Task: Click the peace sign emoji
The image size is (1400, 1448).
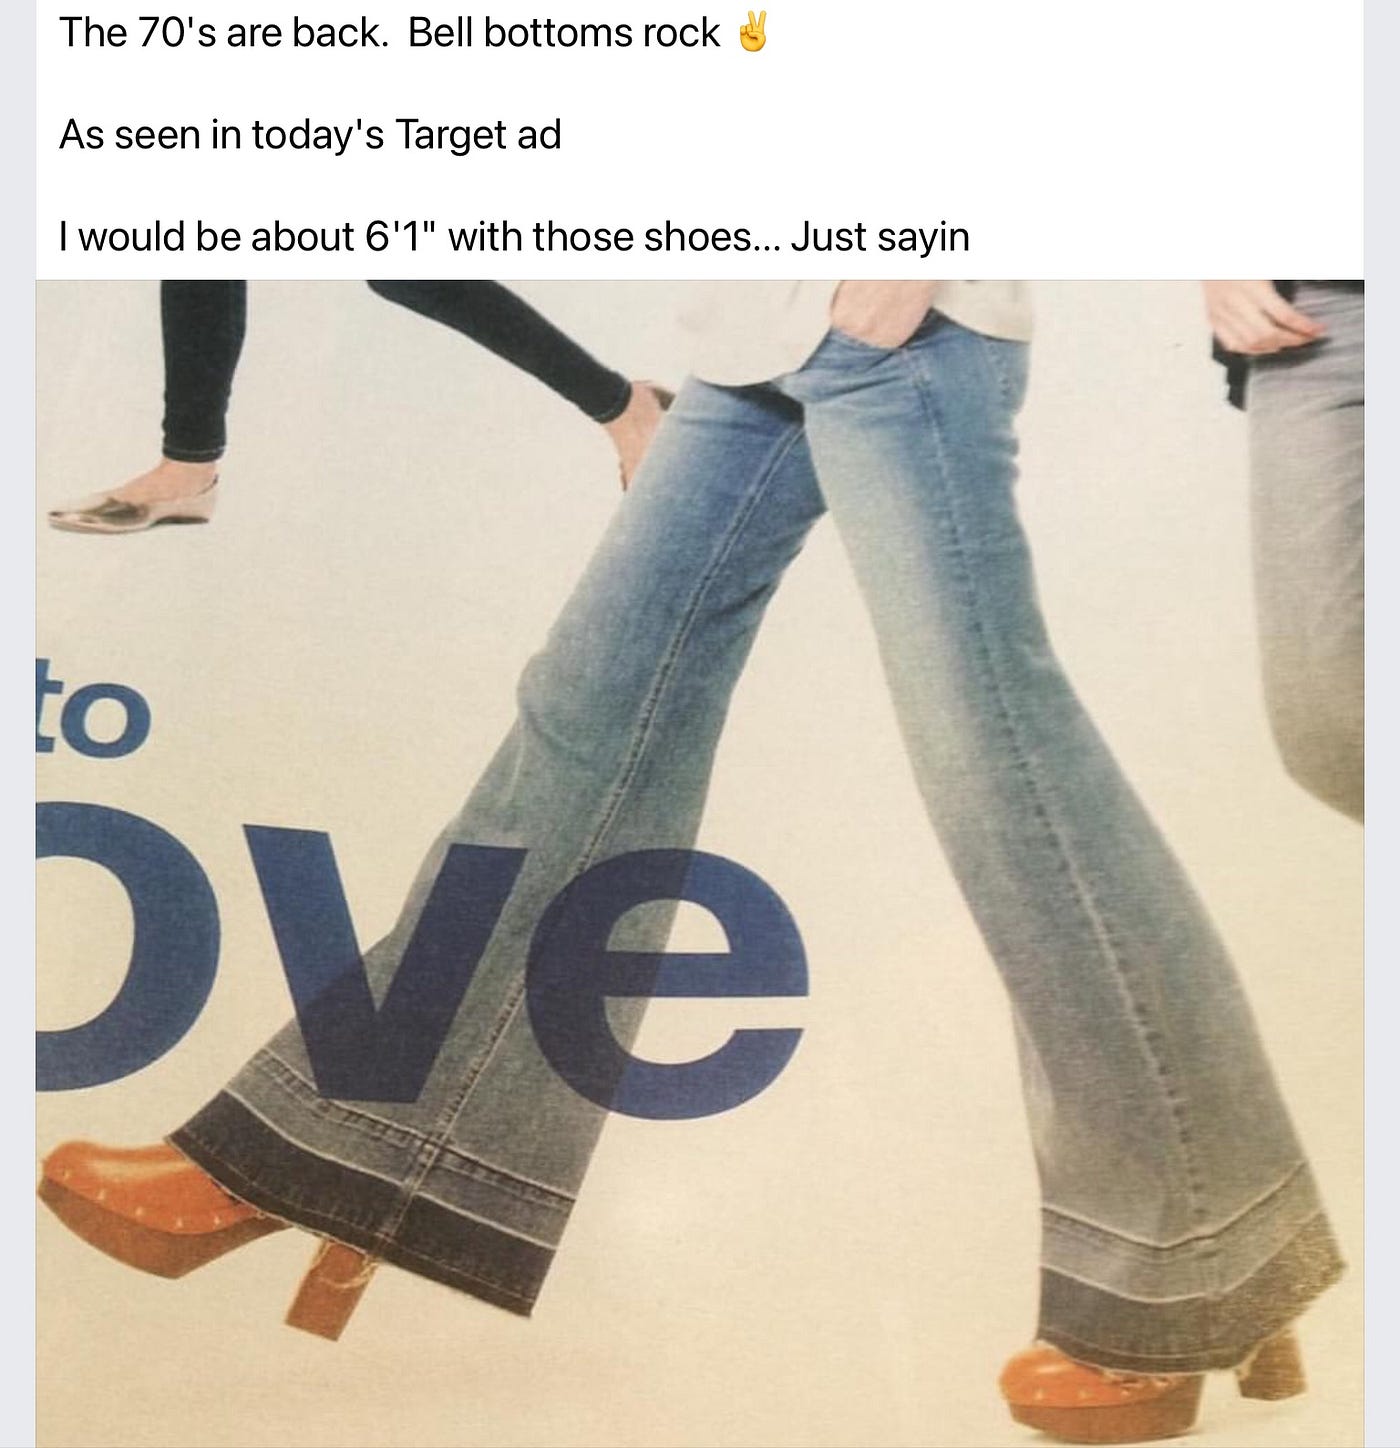Action: pos(752,32)
